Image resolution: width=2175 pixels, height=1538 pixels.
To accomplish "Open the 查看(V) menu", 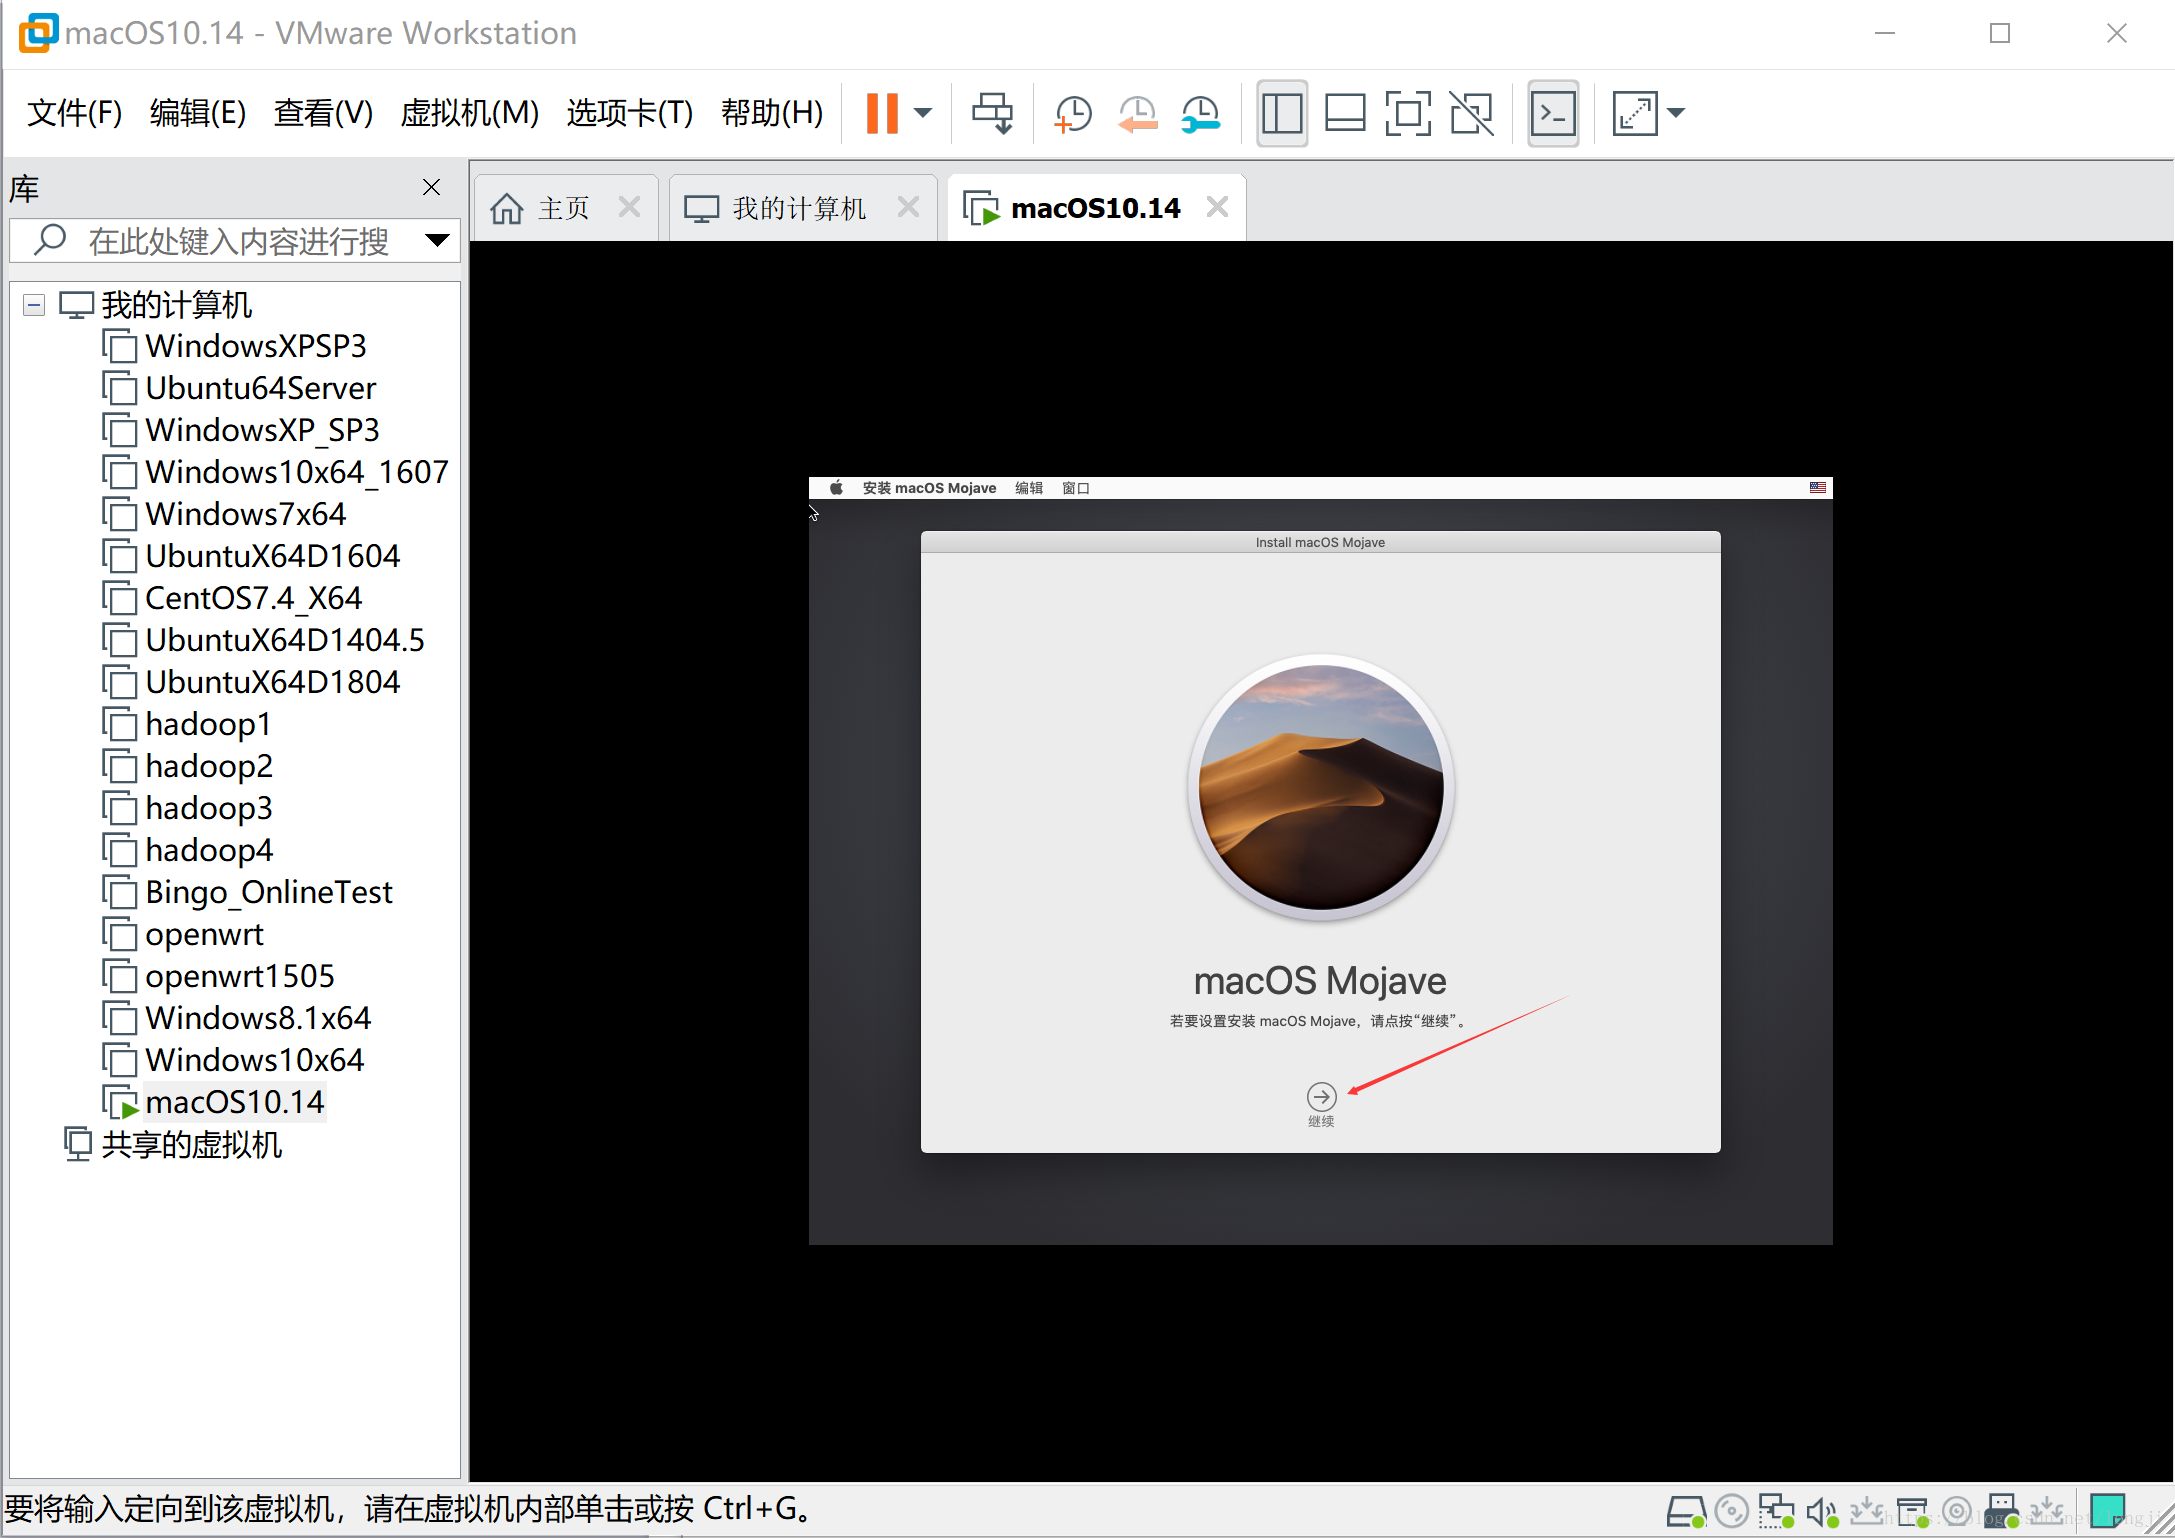I will (323, 113).
